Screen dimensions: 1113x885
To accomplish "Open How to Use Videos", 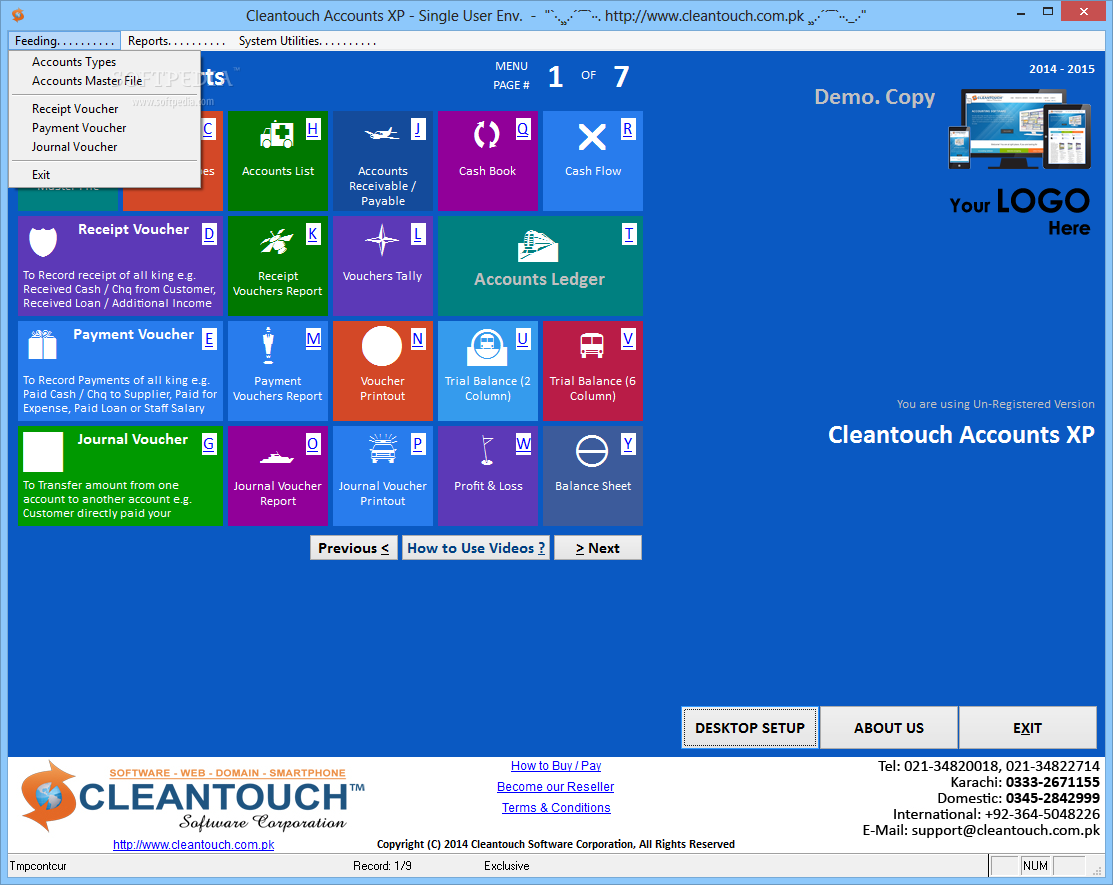I will point(476,548).
